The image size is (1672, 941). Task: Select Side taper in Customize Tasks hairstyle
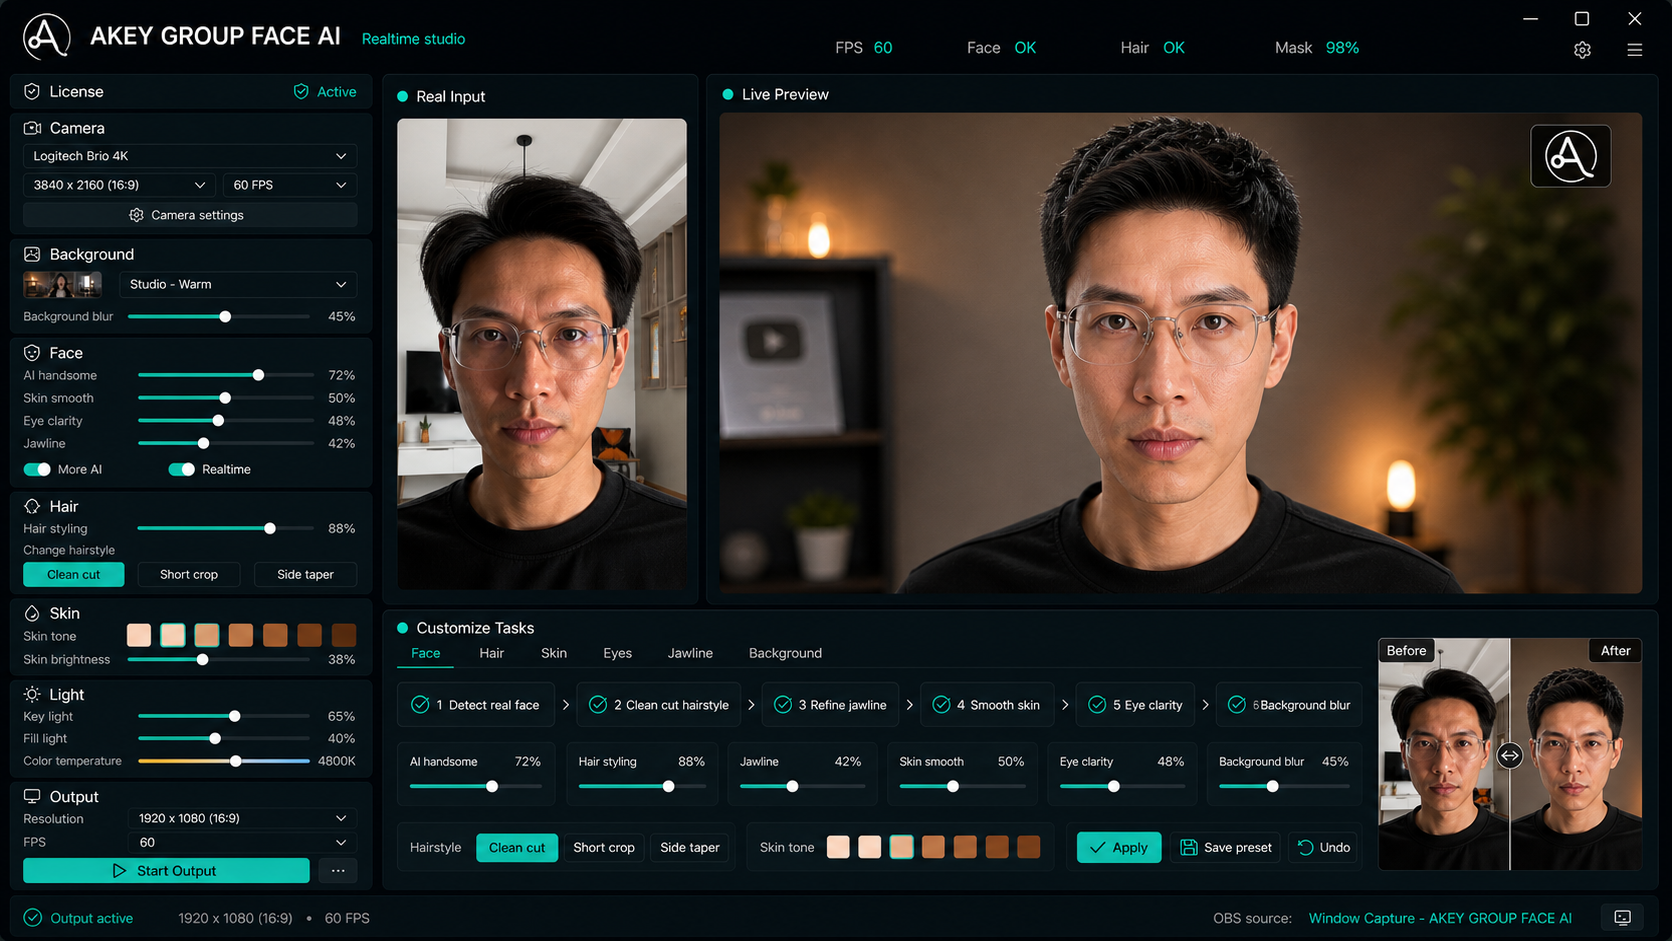click(x=690, y=847)
